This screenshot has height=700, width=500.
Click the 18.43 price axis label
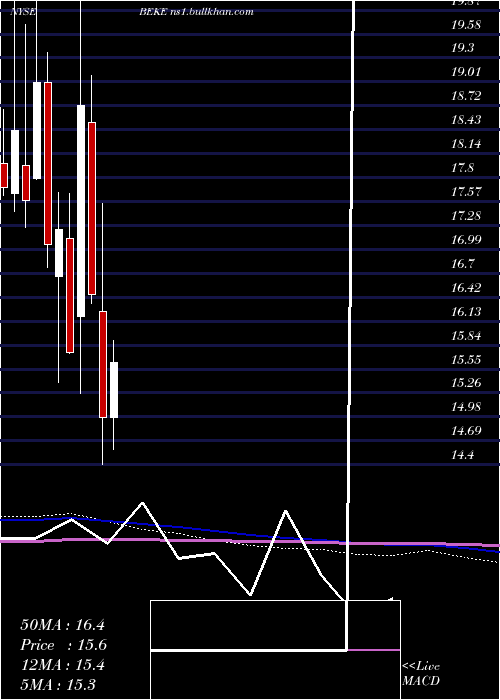[466, 121]
